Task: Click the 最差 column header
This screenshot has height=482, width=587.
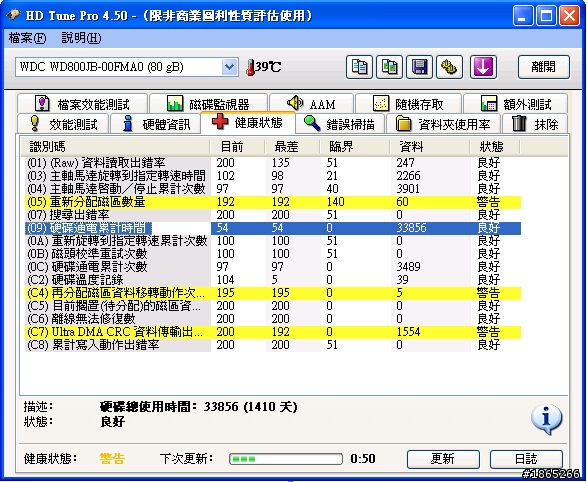Action: click(x=292, y=146)
